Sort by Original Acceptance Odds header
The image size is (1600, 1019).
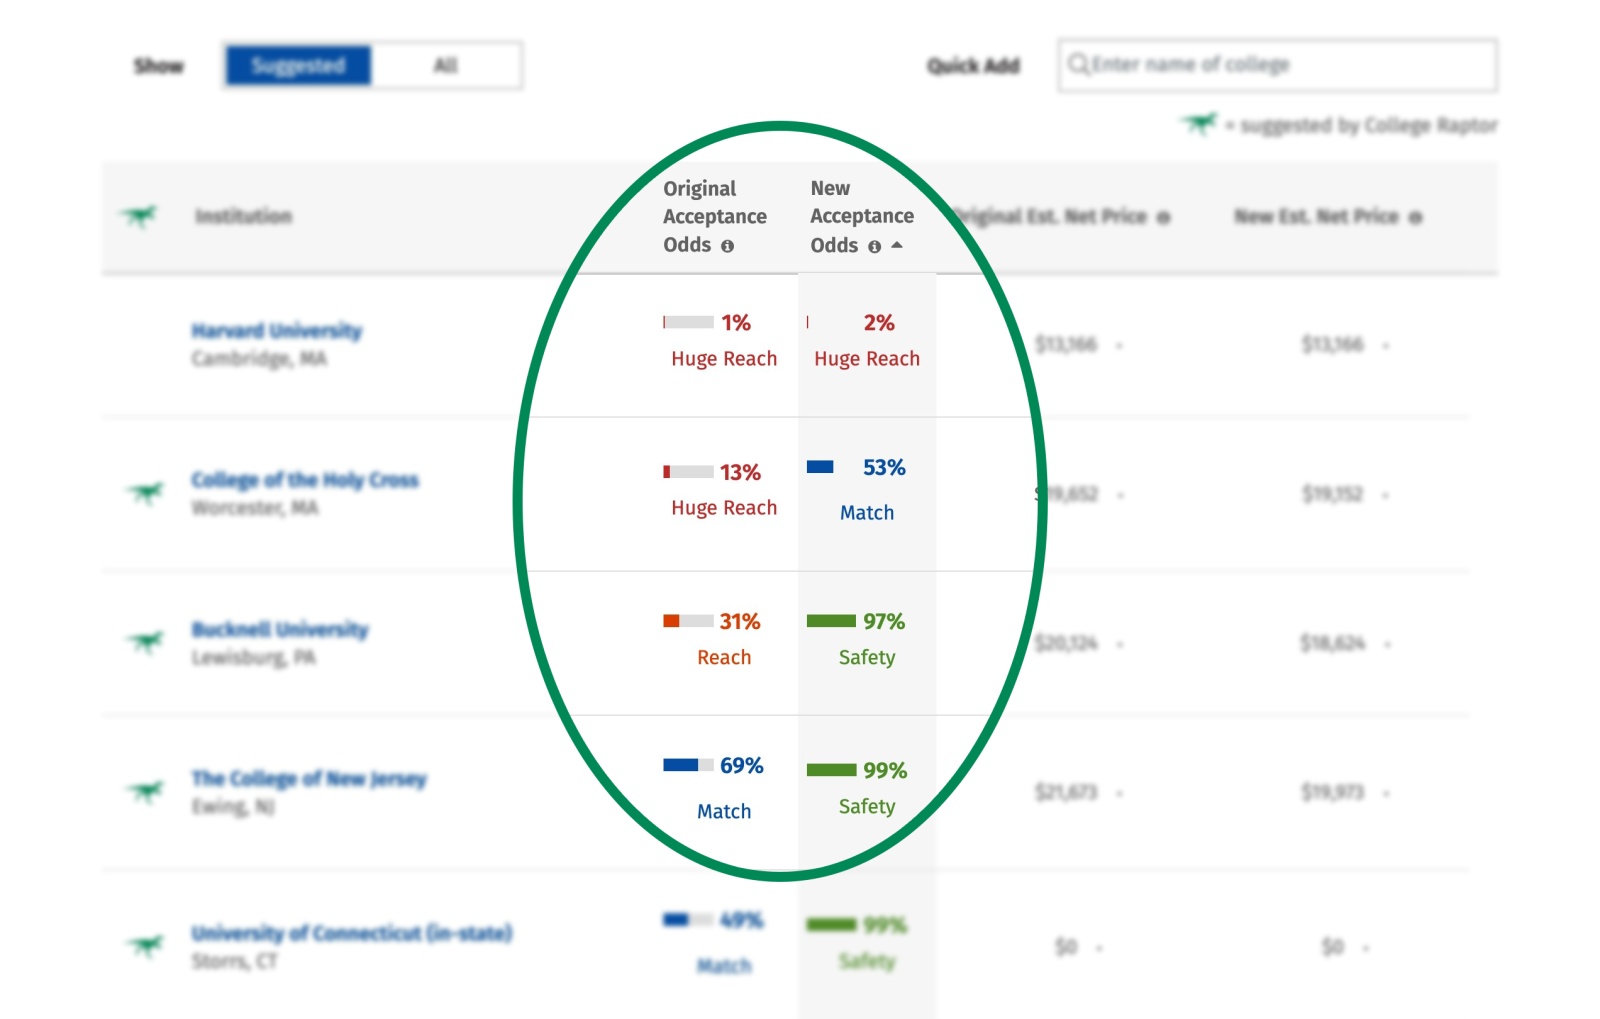(x=714, y=216)
